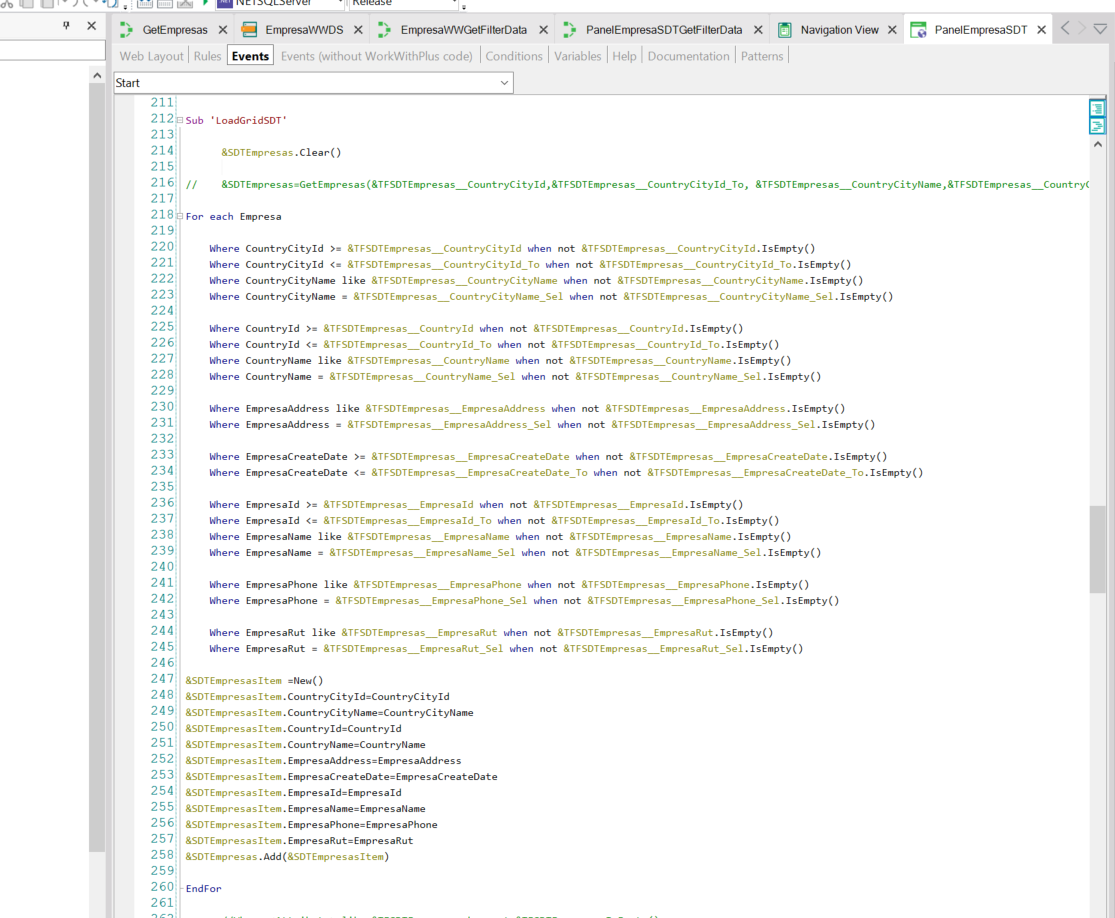Viewport: 1115px width, 918px height.
Task: Click 'CountryCityName like' on line 222
Action: point(305,280)
